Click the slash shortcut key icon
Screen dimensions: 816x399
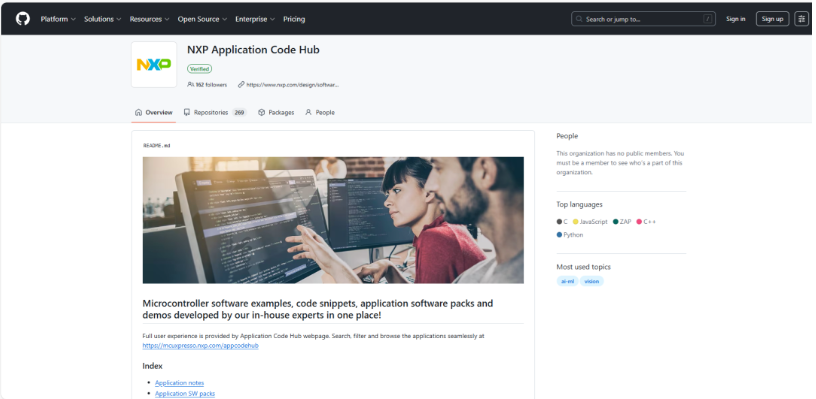pyautogui.click(x=707, y=19)
